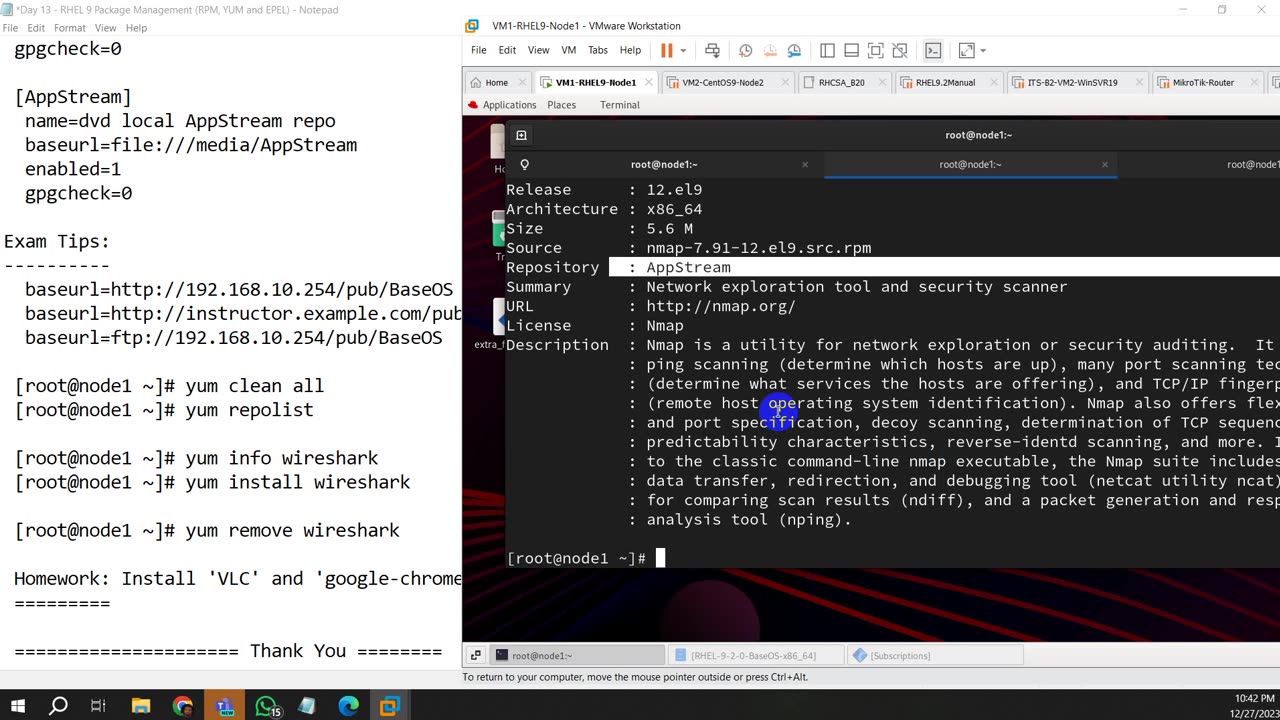Screen dimensions: 1280x720
Task: Click the highlighted Repository AppStream row
Action: (892, 267)
